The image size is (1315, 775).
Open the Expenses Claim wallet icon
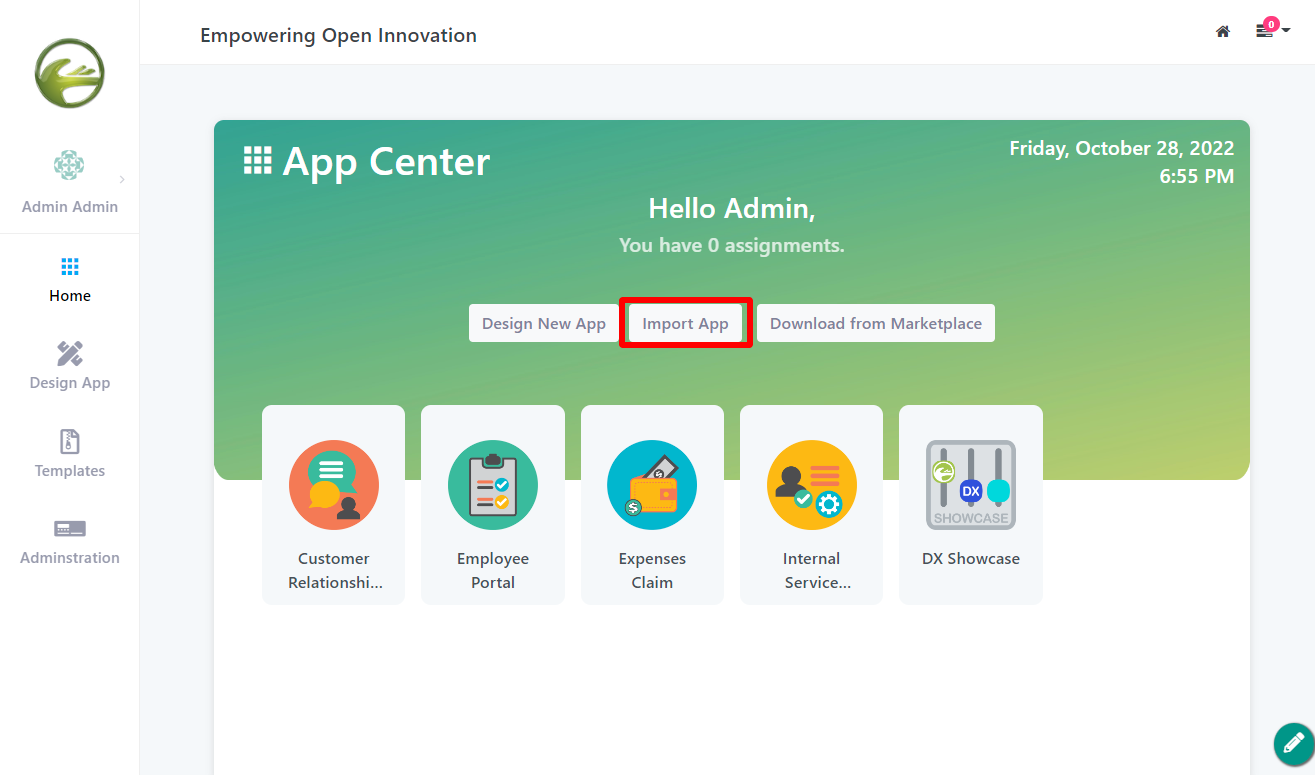tap(652, 485)
